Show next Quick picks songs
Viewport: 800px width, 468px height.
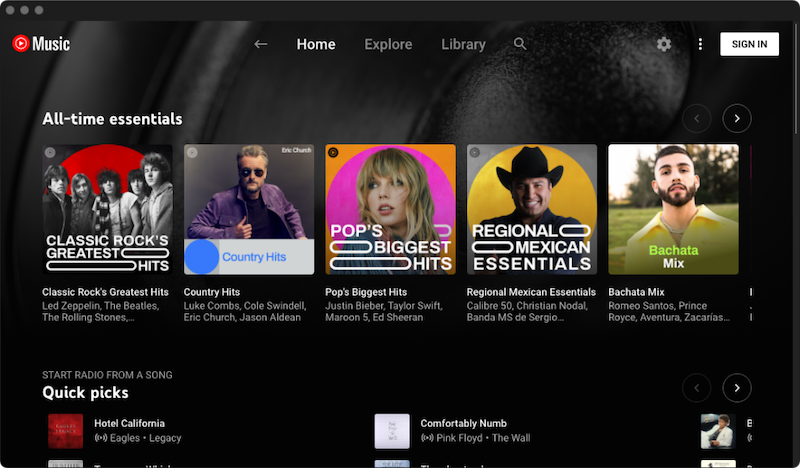pos(737,387)
